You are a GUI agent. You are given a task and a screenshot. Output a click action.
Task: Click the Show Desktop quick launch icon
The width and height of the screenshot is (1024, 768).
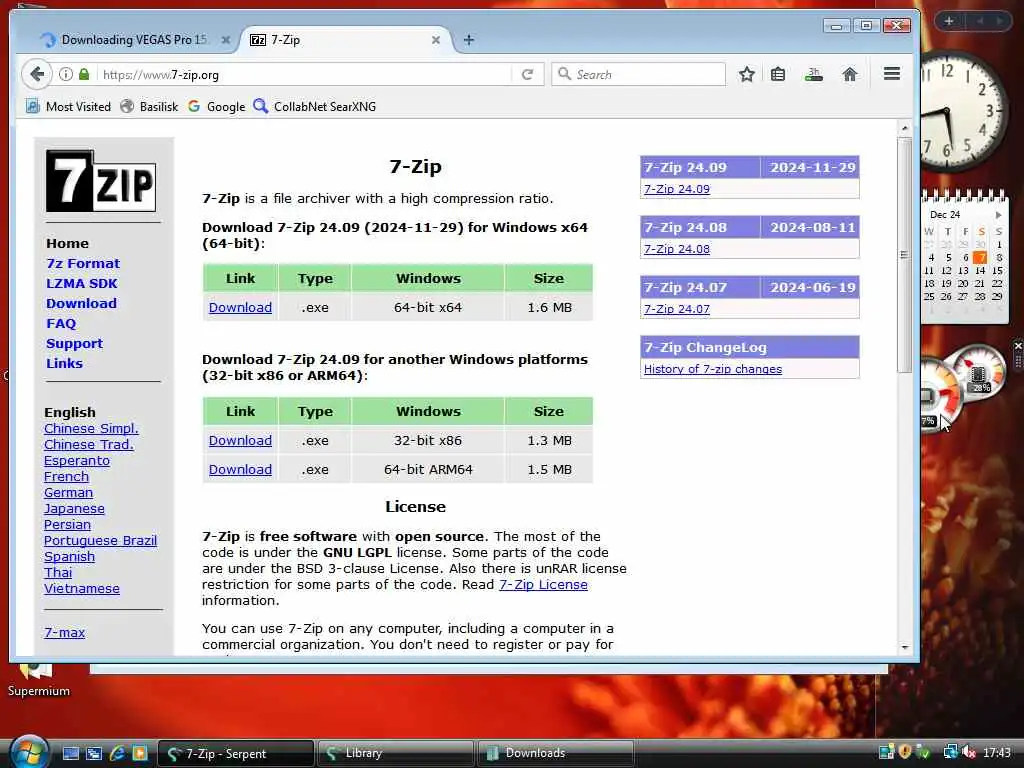(71, 753)
